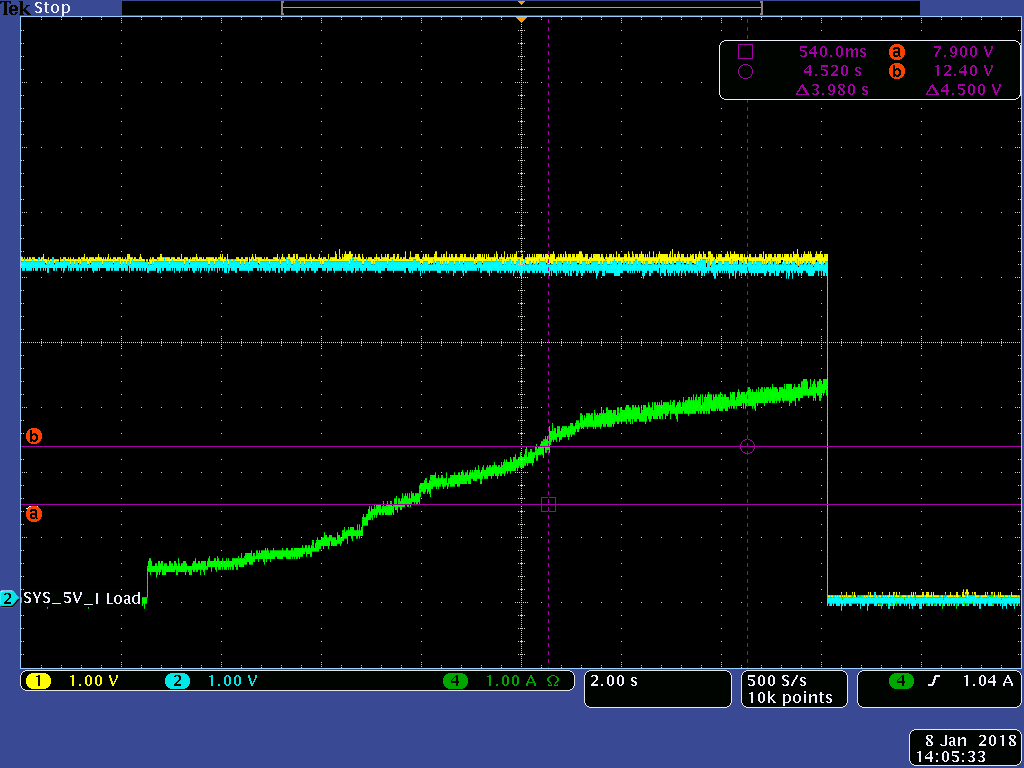Click the 2.00 s timebase readout
The image size is (1024, 768).
[614, 681]
